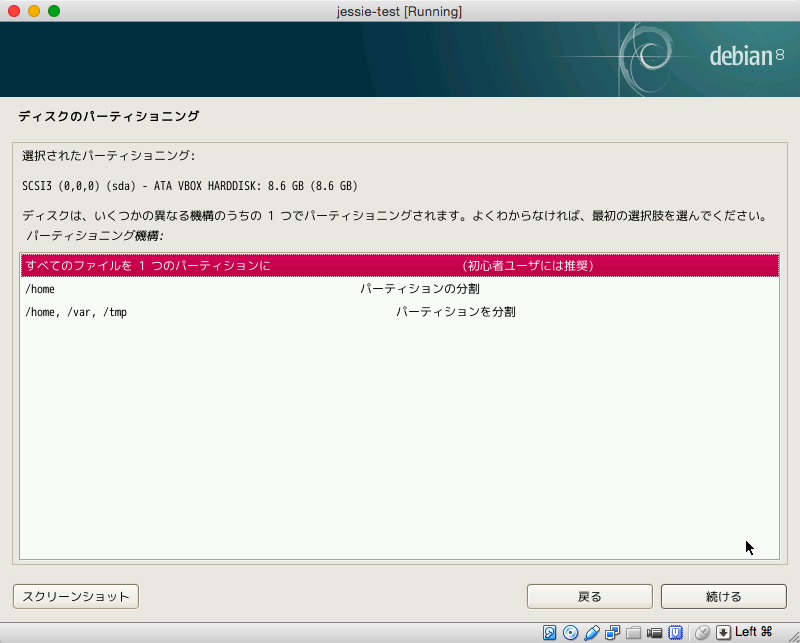800x643 pixels.
Task: Click the スクリーンショット button
Action: [76, 597]
